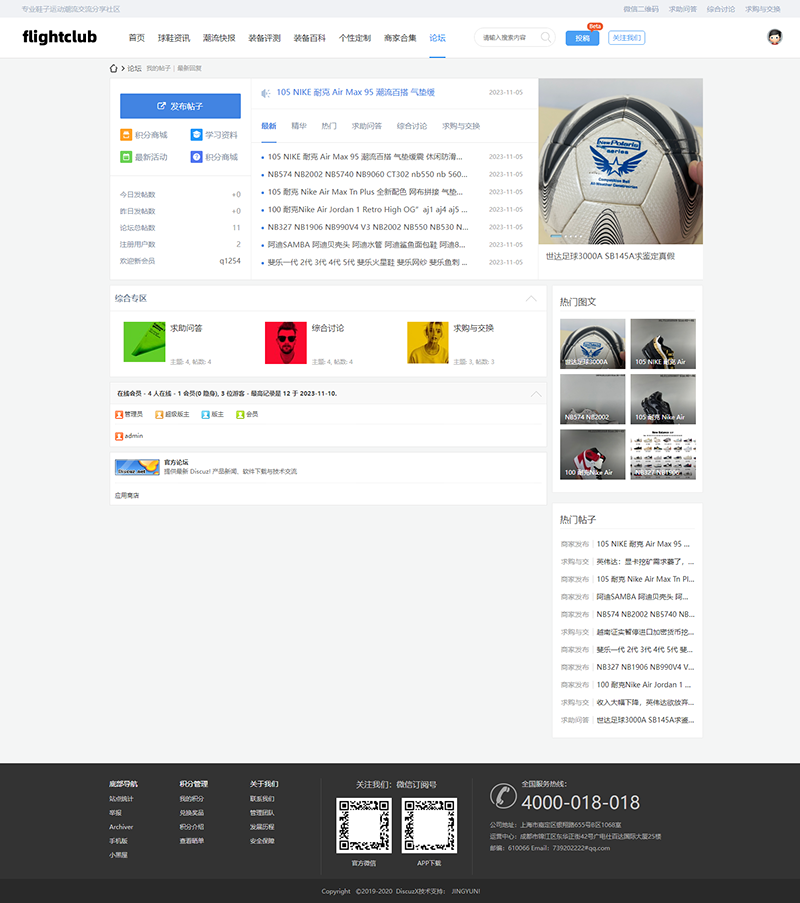The height and width of the screenshot is (903, 800).
Task: Click the admin user icon
Action: [x=119, y=436]
